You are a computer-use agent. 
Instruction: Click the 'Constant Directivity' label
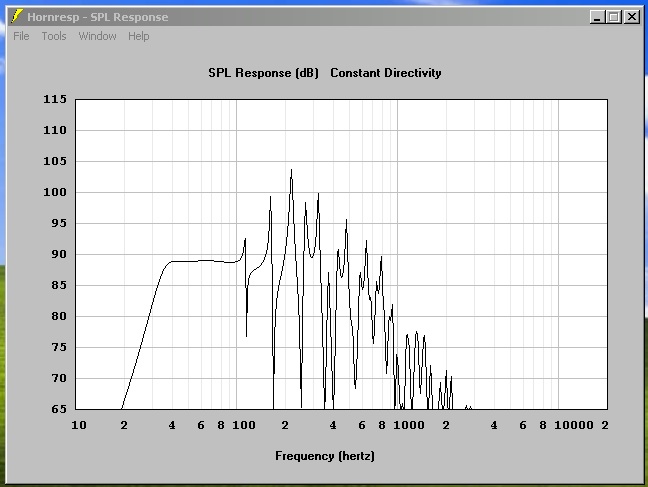pyautogui.click(x=386, y=73)
